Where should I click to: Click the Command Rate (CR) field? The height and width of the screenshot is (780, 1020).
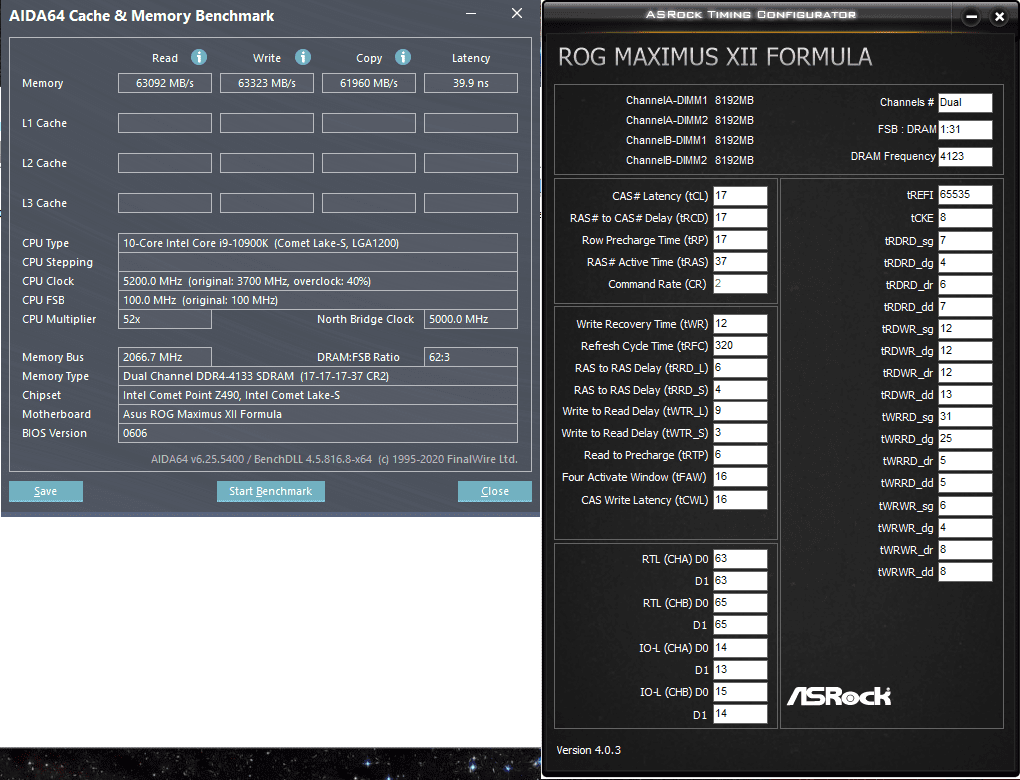click(740, 284)
